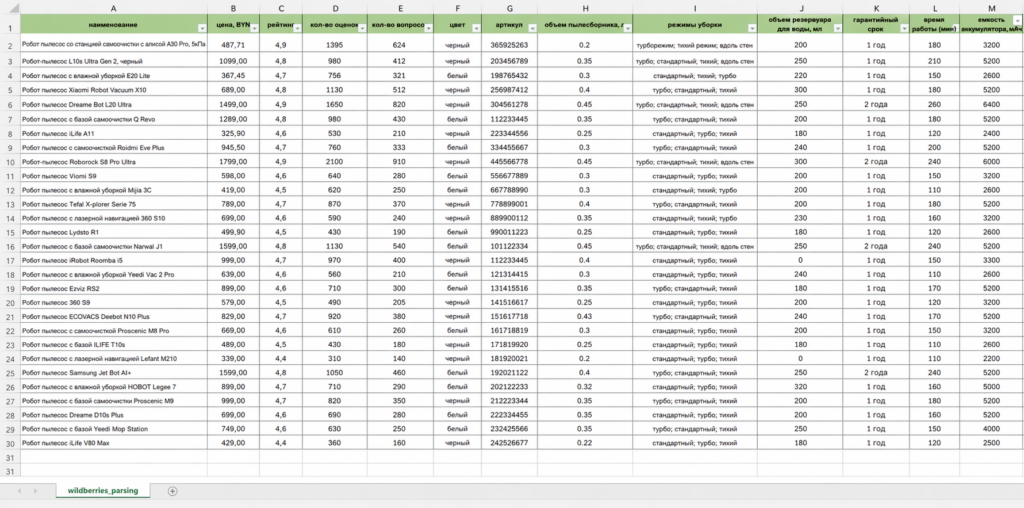This screenshot has height=508, width=1024.
Task: Open filter dropdown for режимы уборки column
Action: [752, 29]
